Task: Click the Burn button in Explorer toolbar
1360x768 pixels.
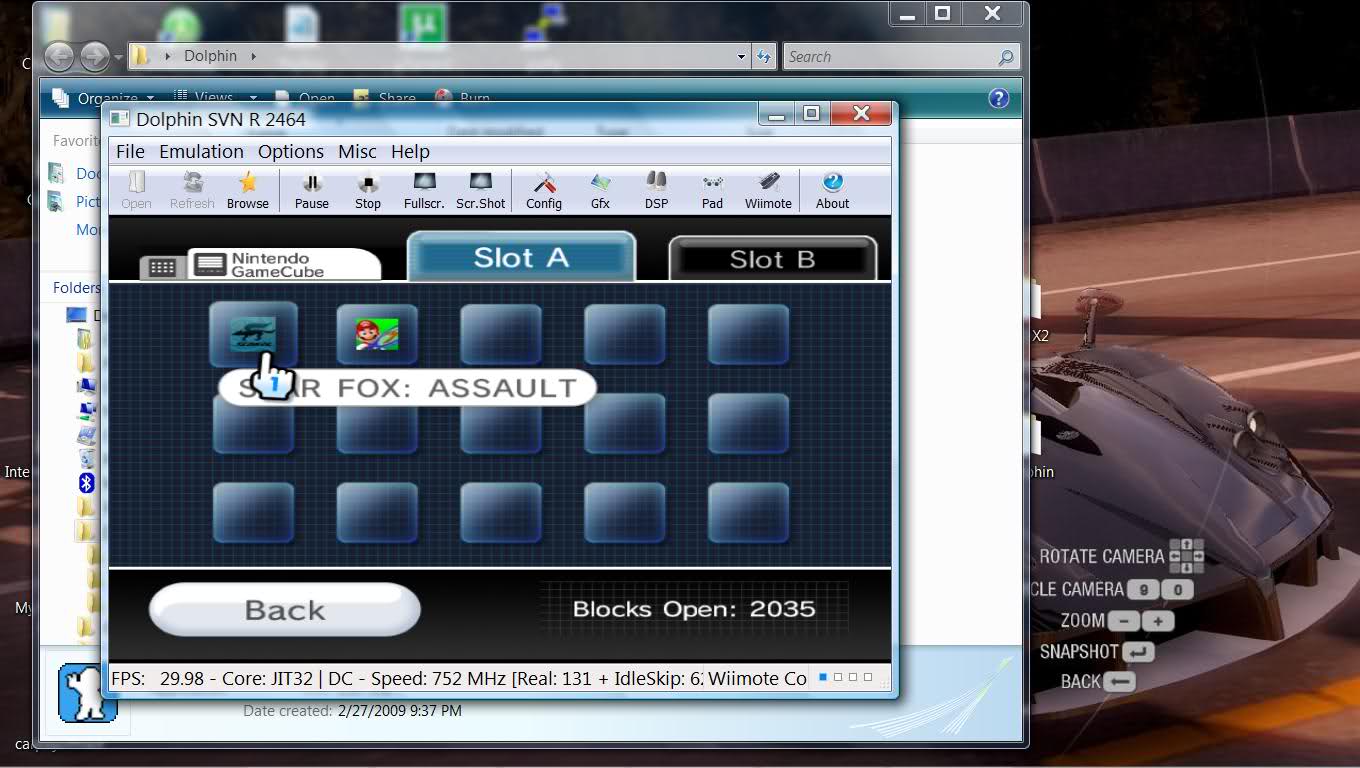Action: (463, 98)
